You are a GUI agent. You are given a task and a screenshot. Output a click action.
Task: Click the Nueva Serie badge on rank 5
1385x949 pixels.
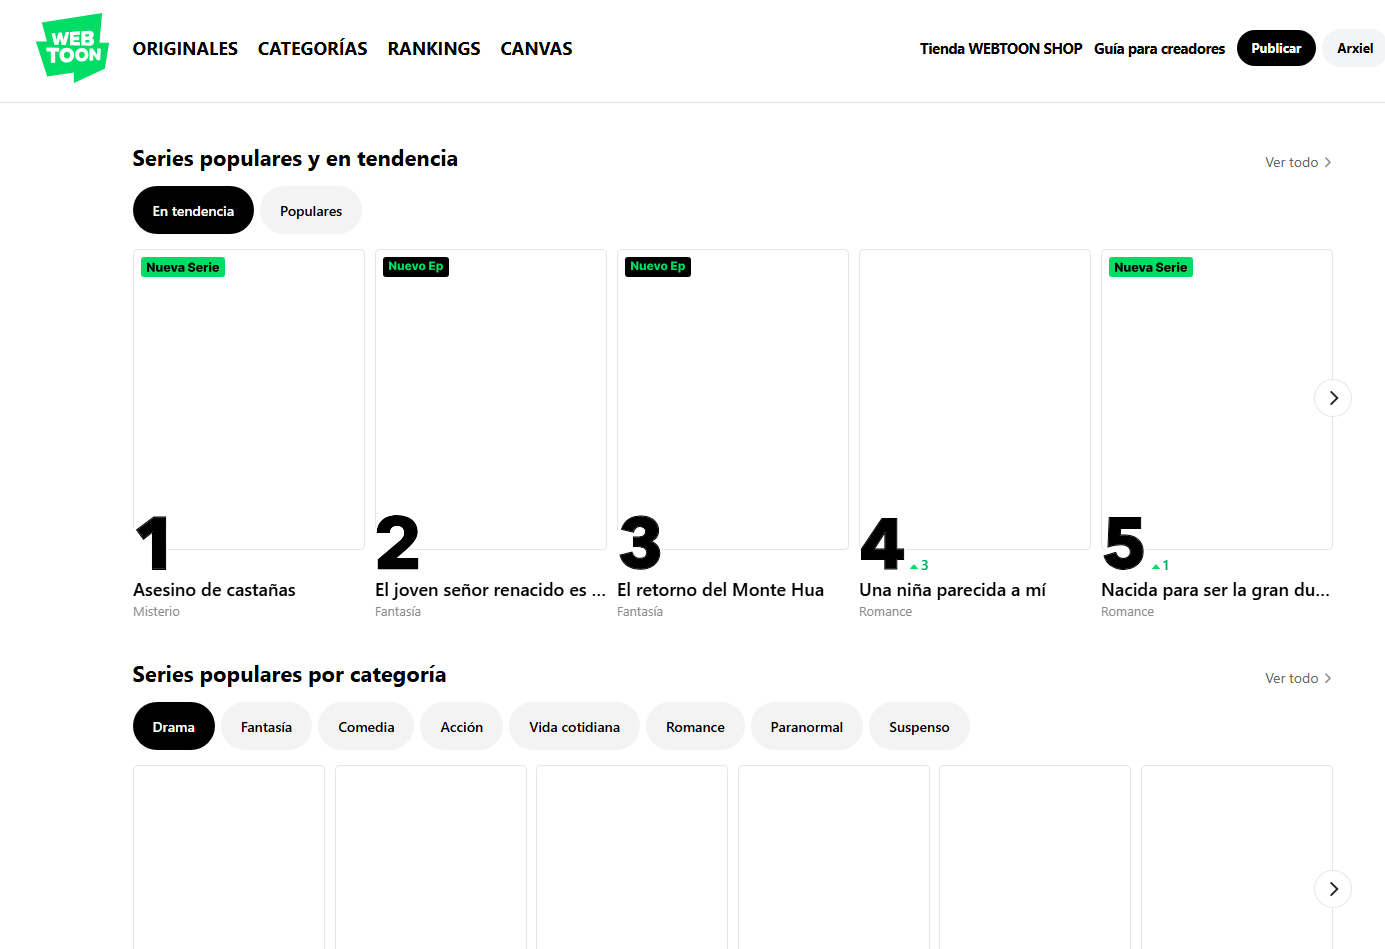1150,267
